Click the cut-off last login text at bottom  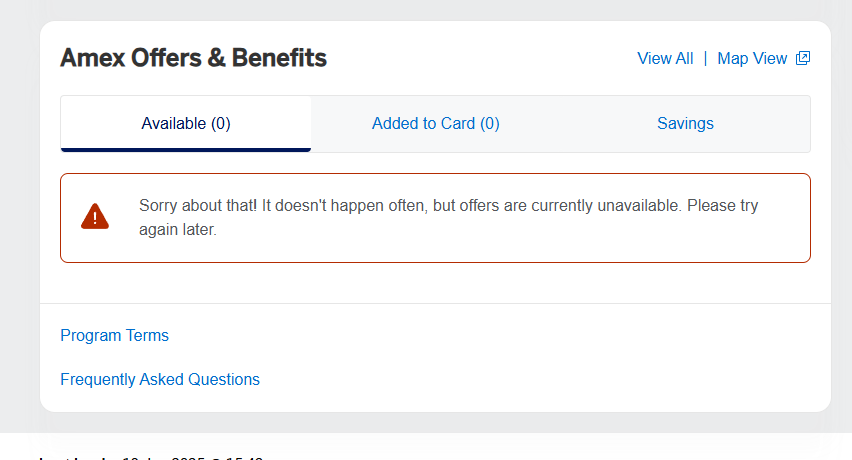(150, 457)
